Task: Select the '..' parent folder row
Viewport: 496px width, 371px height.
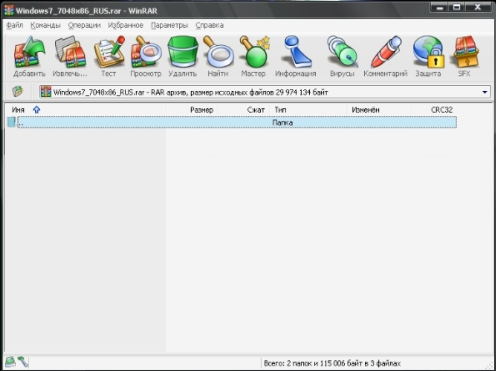Action: pyautogui.click(x=232, y=122)
